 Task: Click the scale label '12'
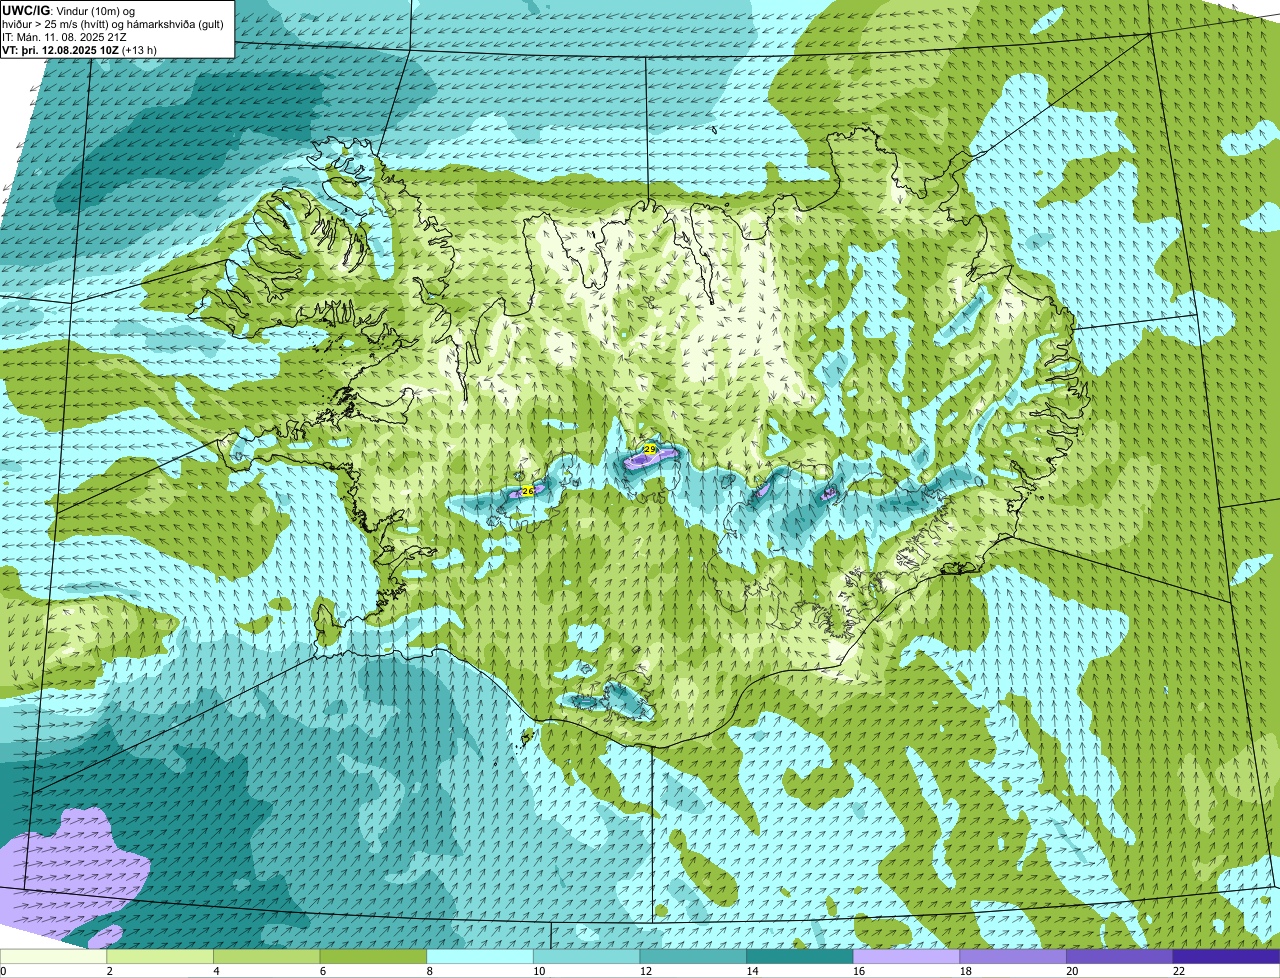(x=646, y=971)
